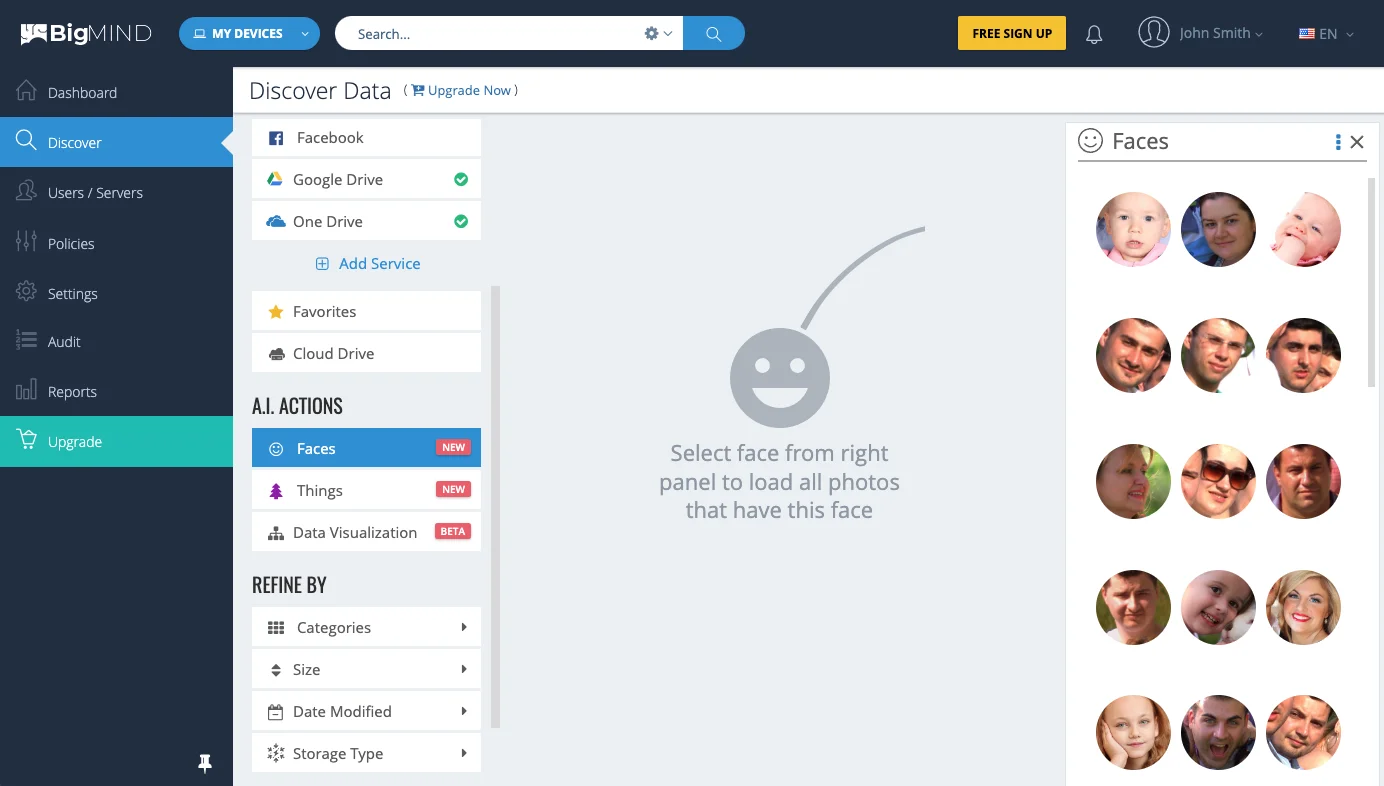Click the sidebar pin icon

[205, 764]
